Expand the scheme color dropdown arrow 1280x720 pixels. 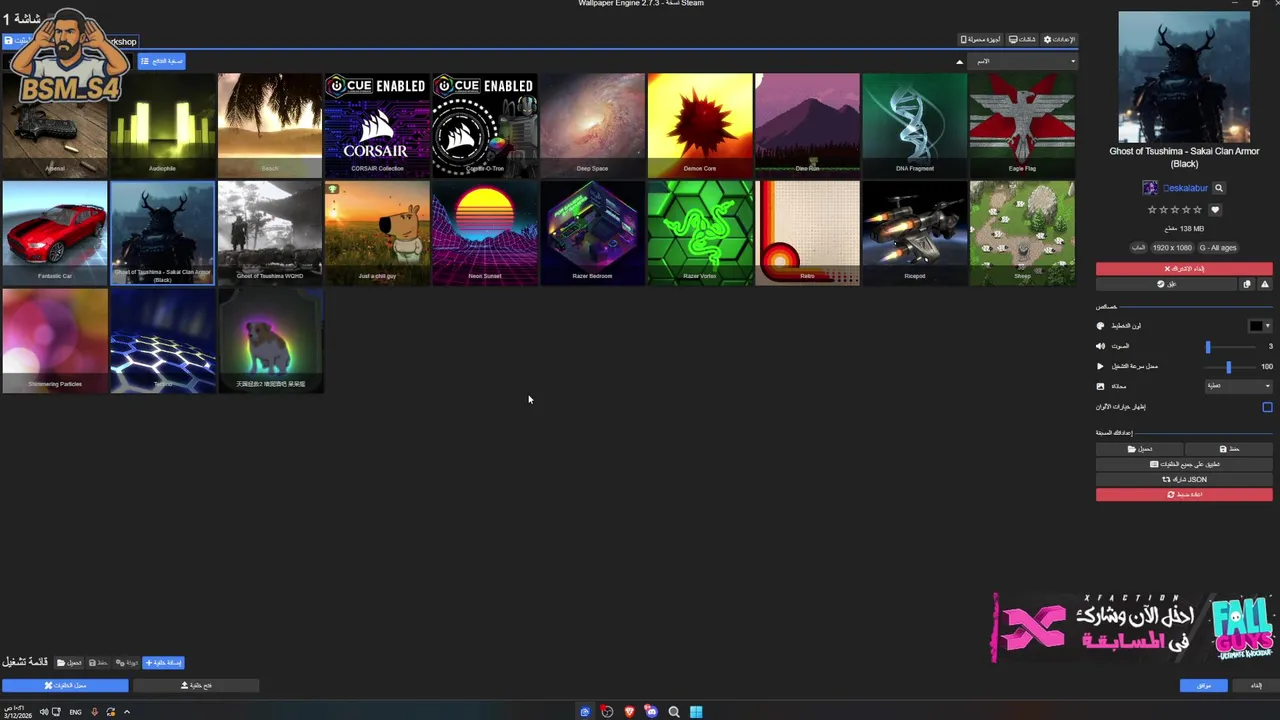coord(1268,326)
